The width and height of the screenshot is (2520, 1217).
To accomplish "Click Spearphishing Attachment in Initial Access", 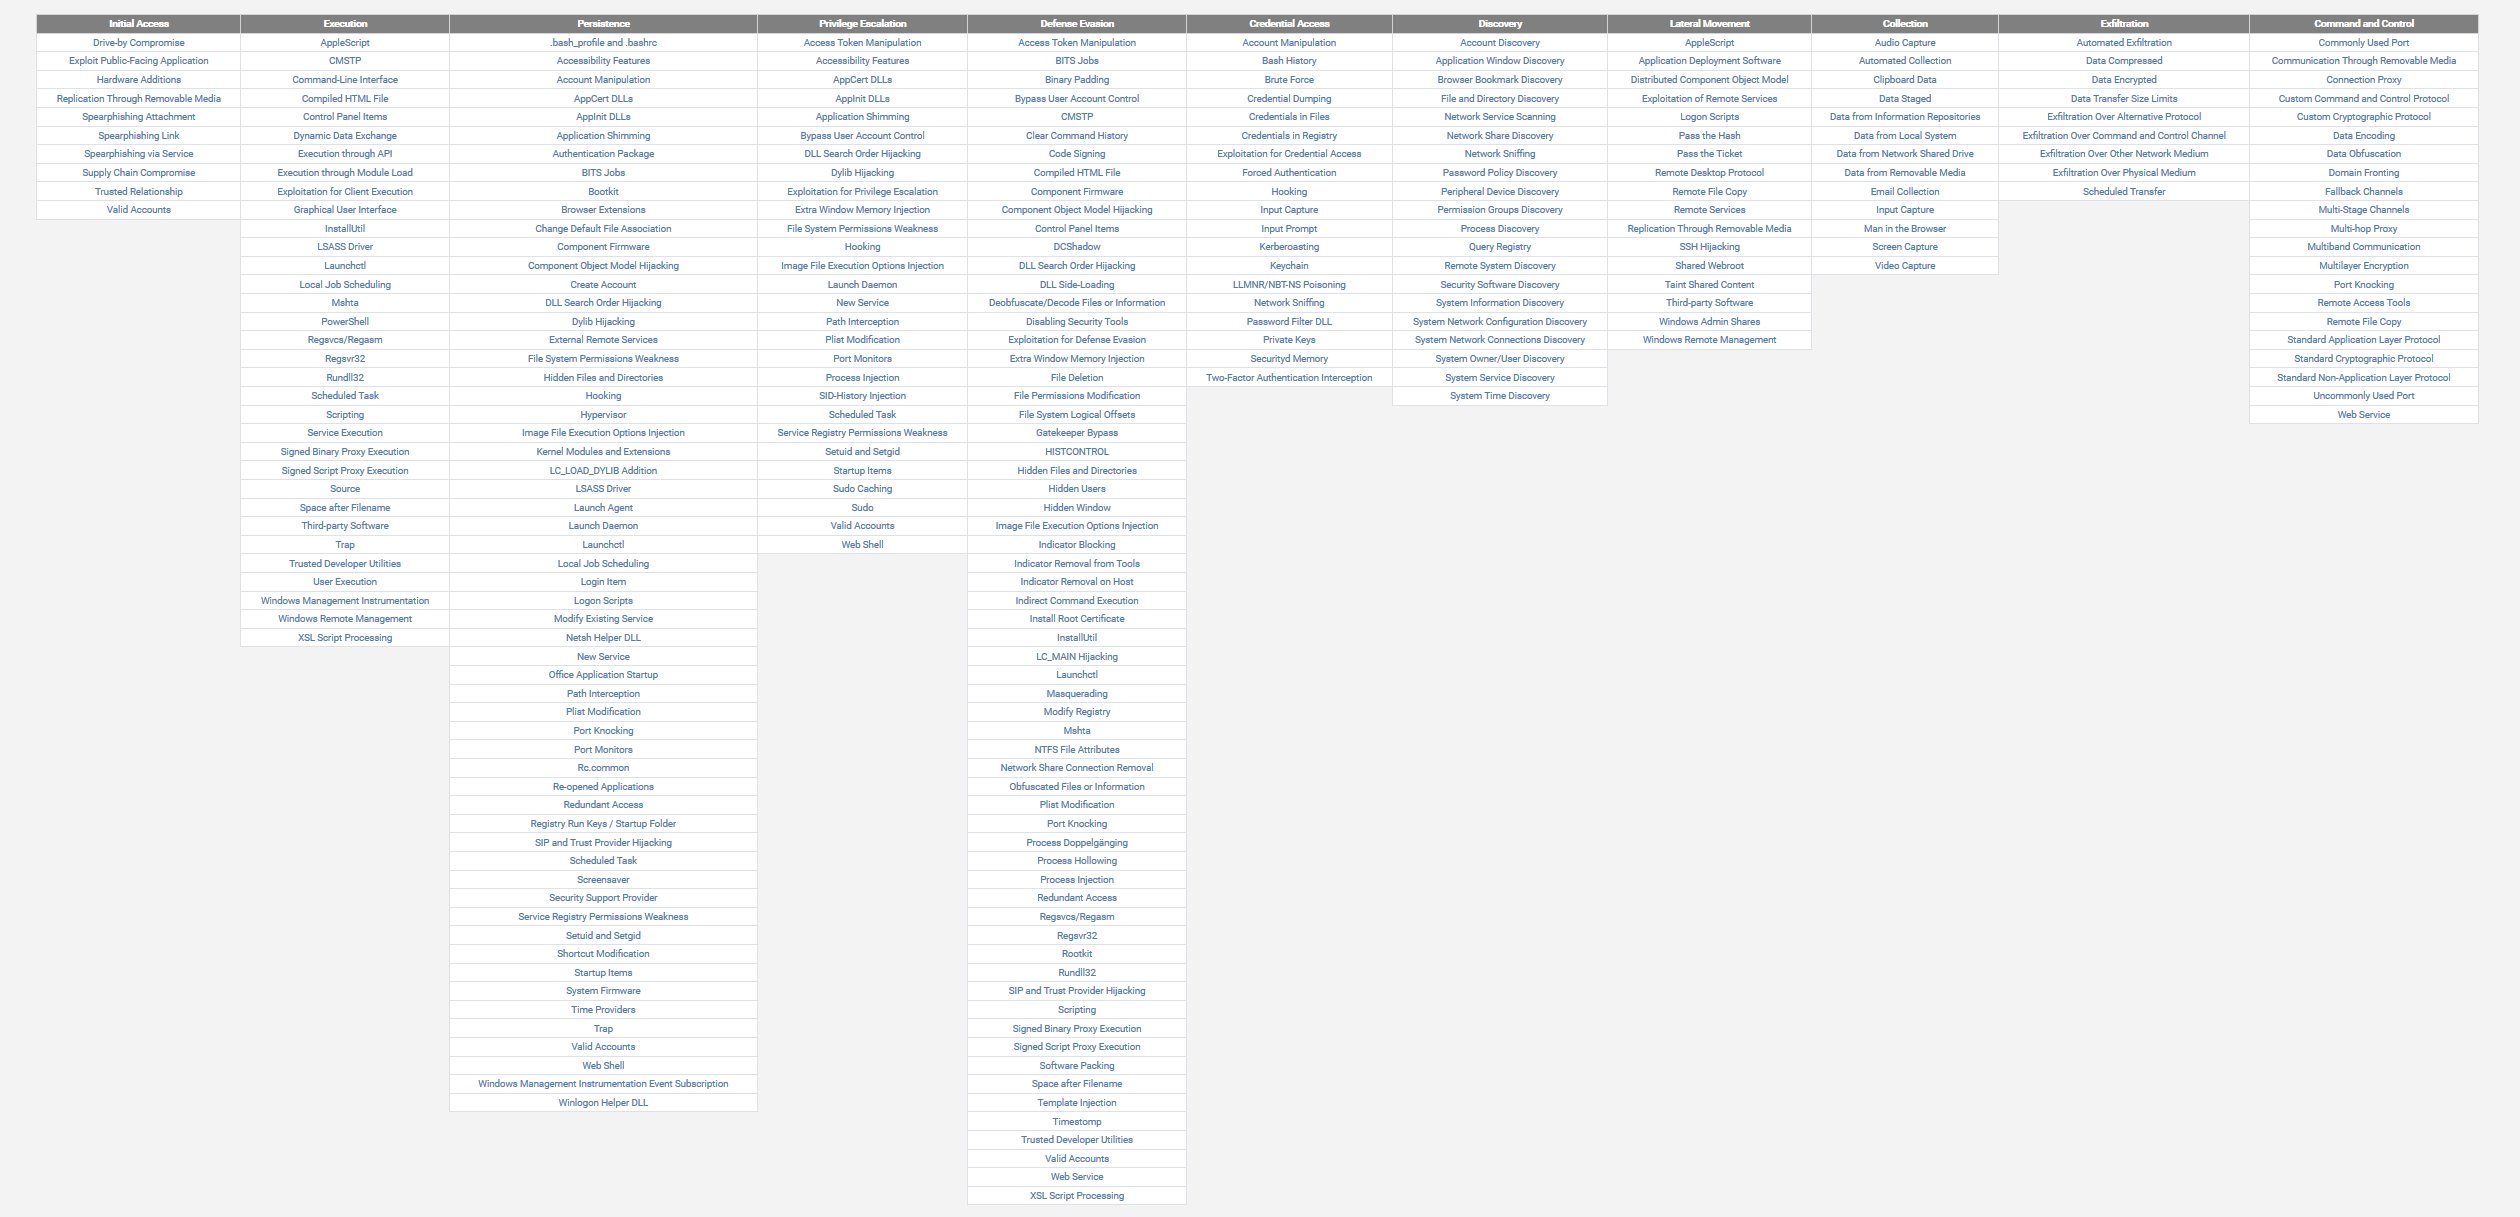I will [138, 117].
